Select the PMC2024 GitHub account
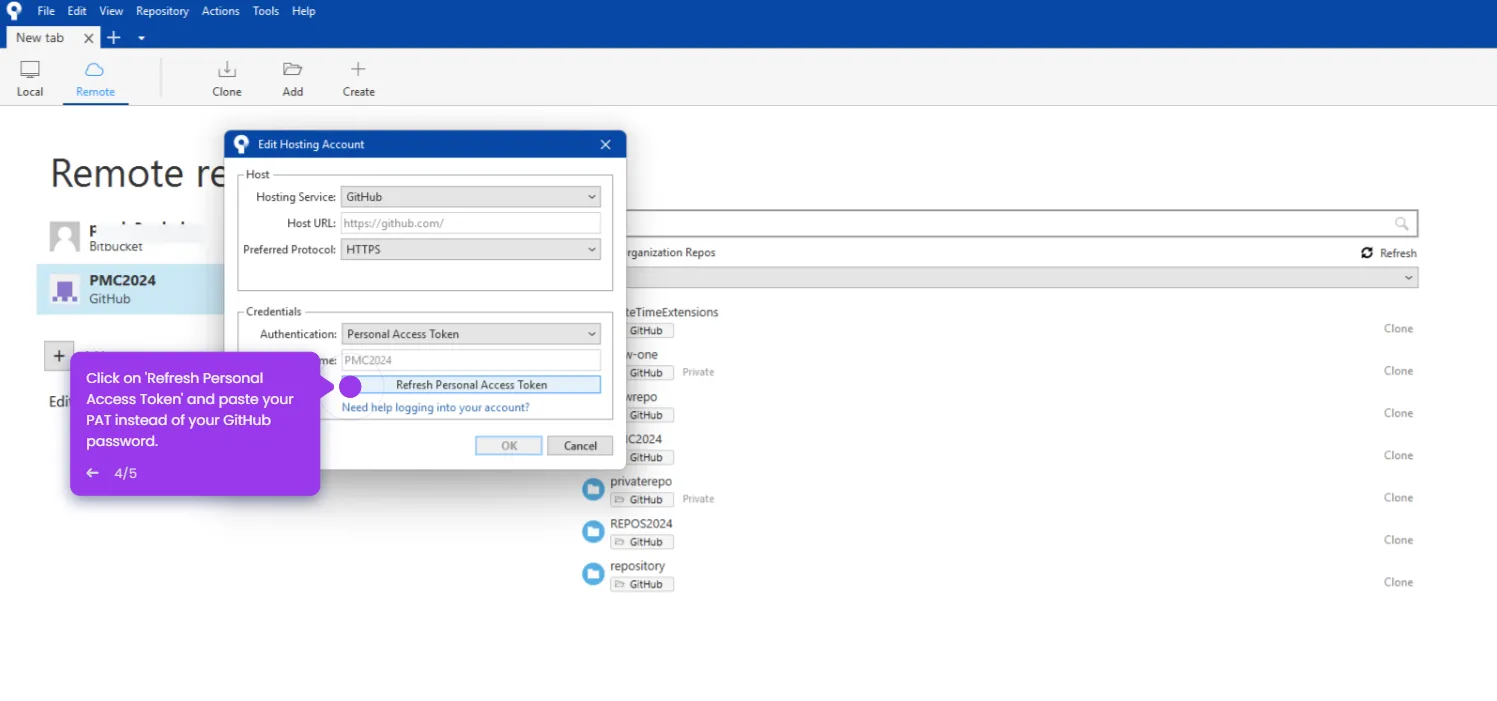This screenshot has width=1497, height=701. pos(130,289)
